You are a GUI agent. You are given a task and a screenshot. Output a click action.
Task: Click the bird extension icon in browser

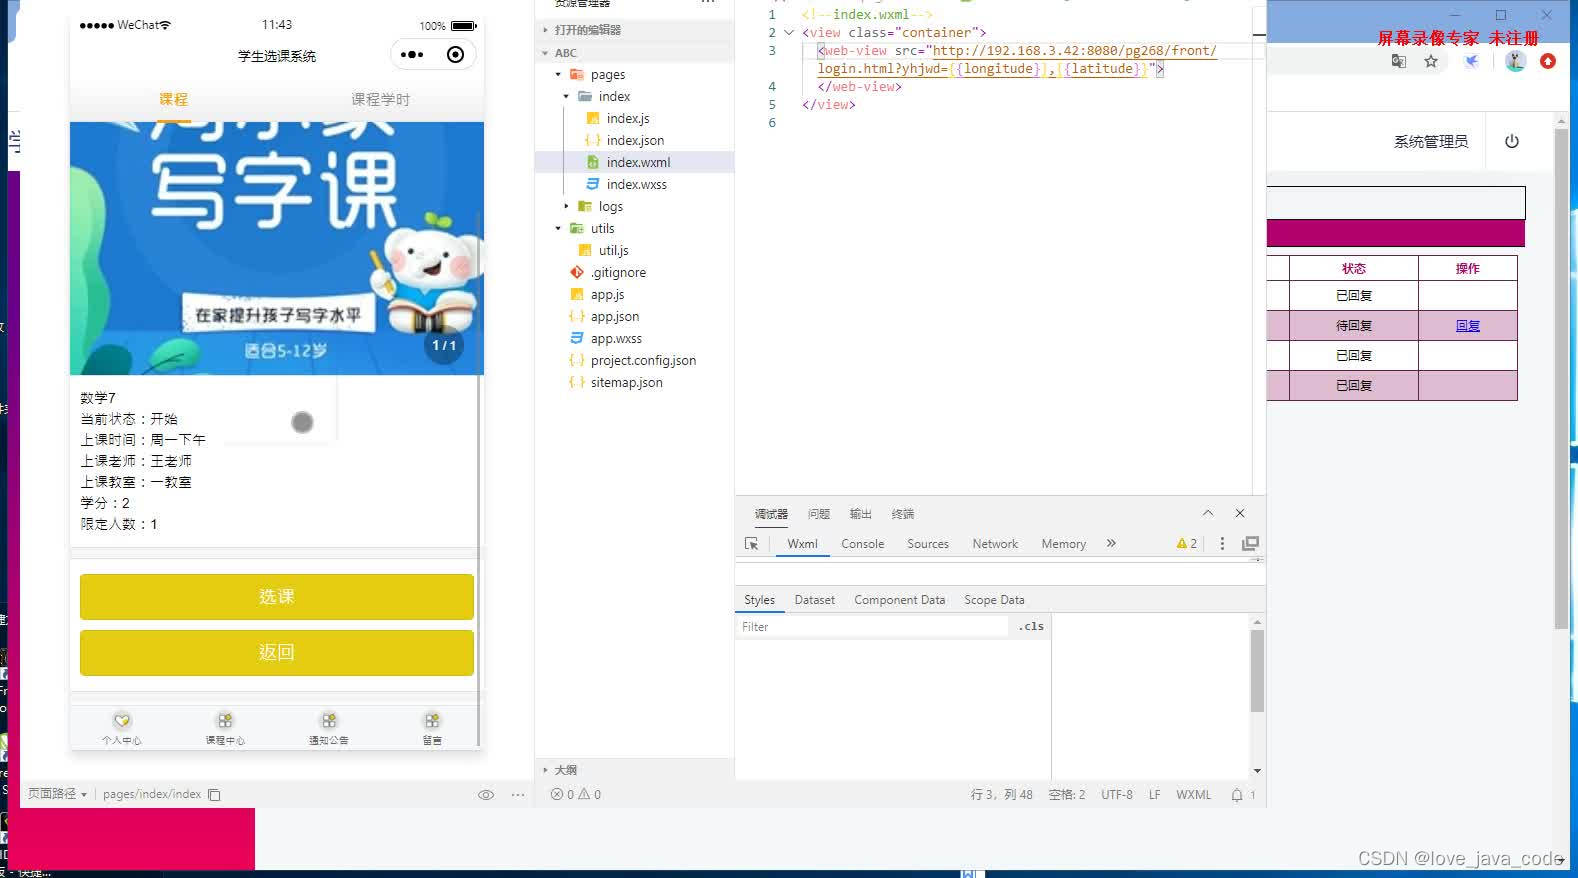pos(1472,62)
